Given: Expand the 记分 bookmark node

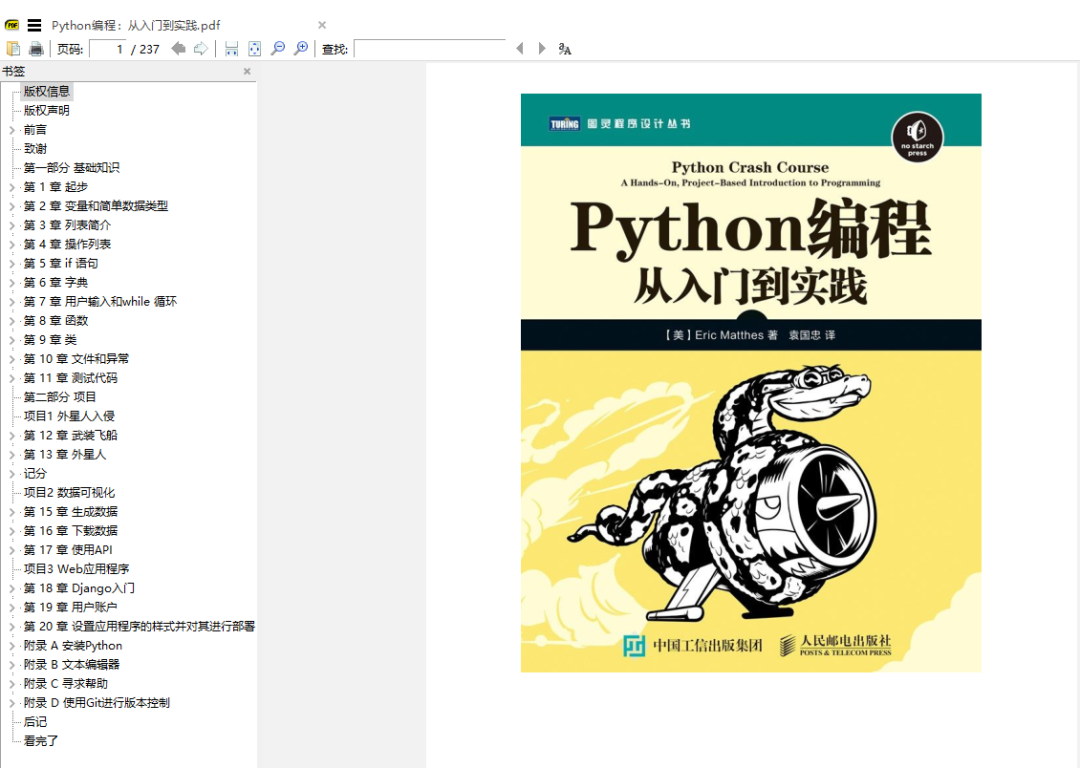Looking at the screenshot, I should coord(12,473).
